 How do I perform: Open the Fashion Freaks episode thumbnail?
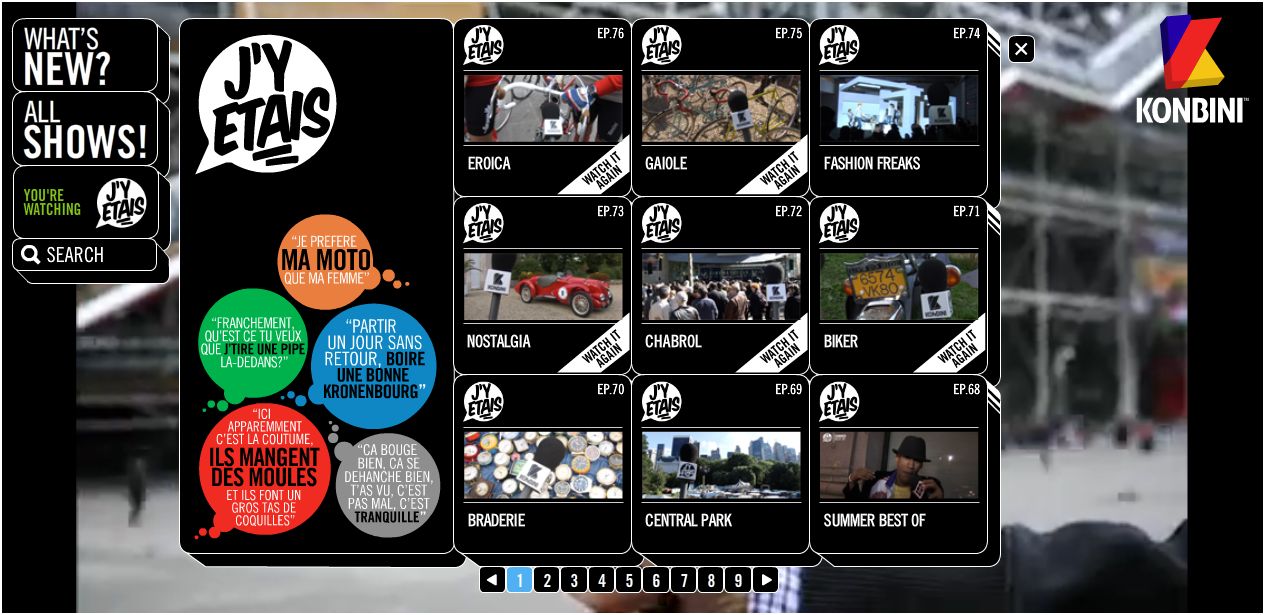point(899,108)
